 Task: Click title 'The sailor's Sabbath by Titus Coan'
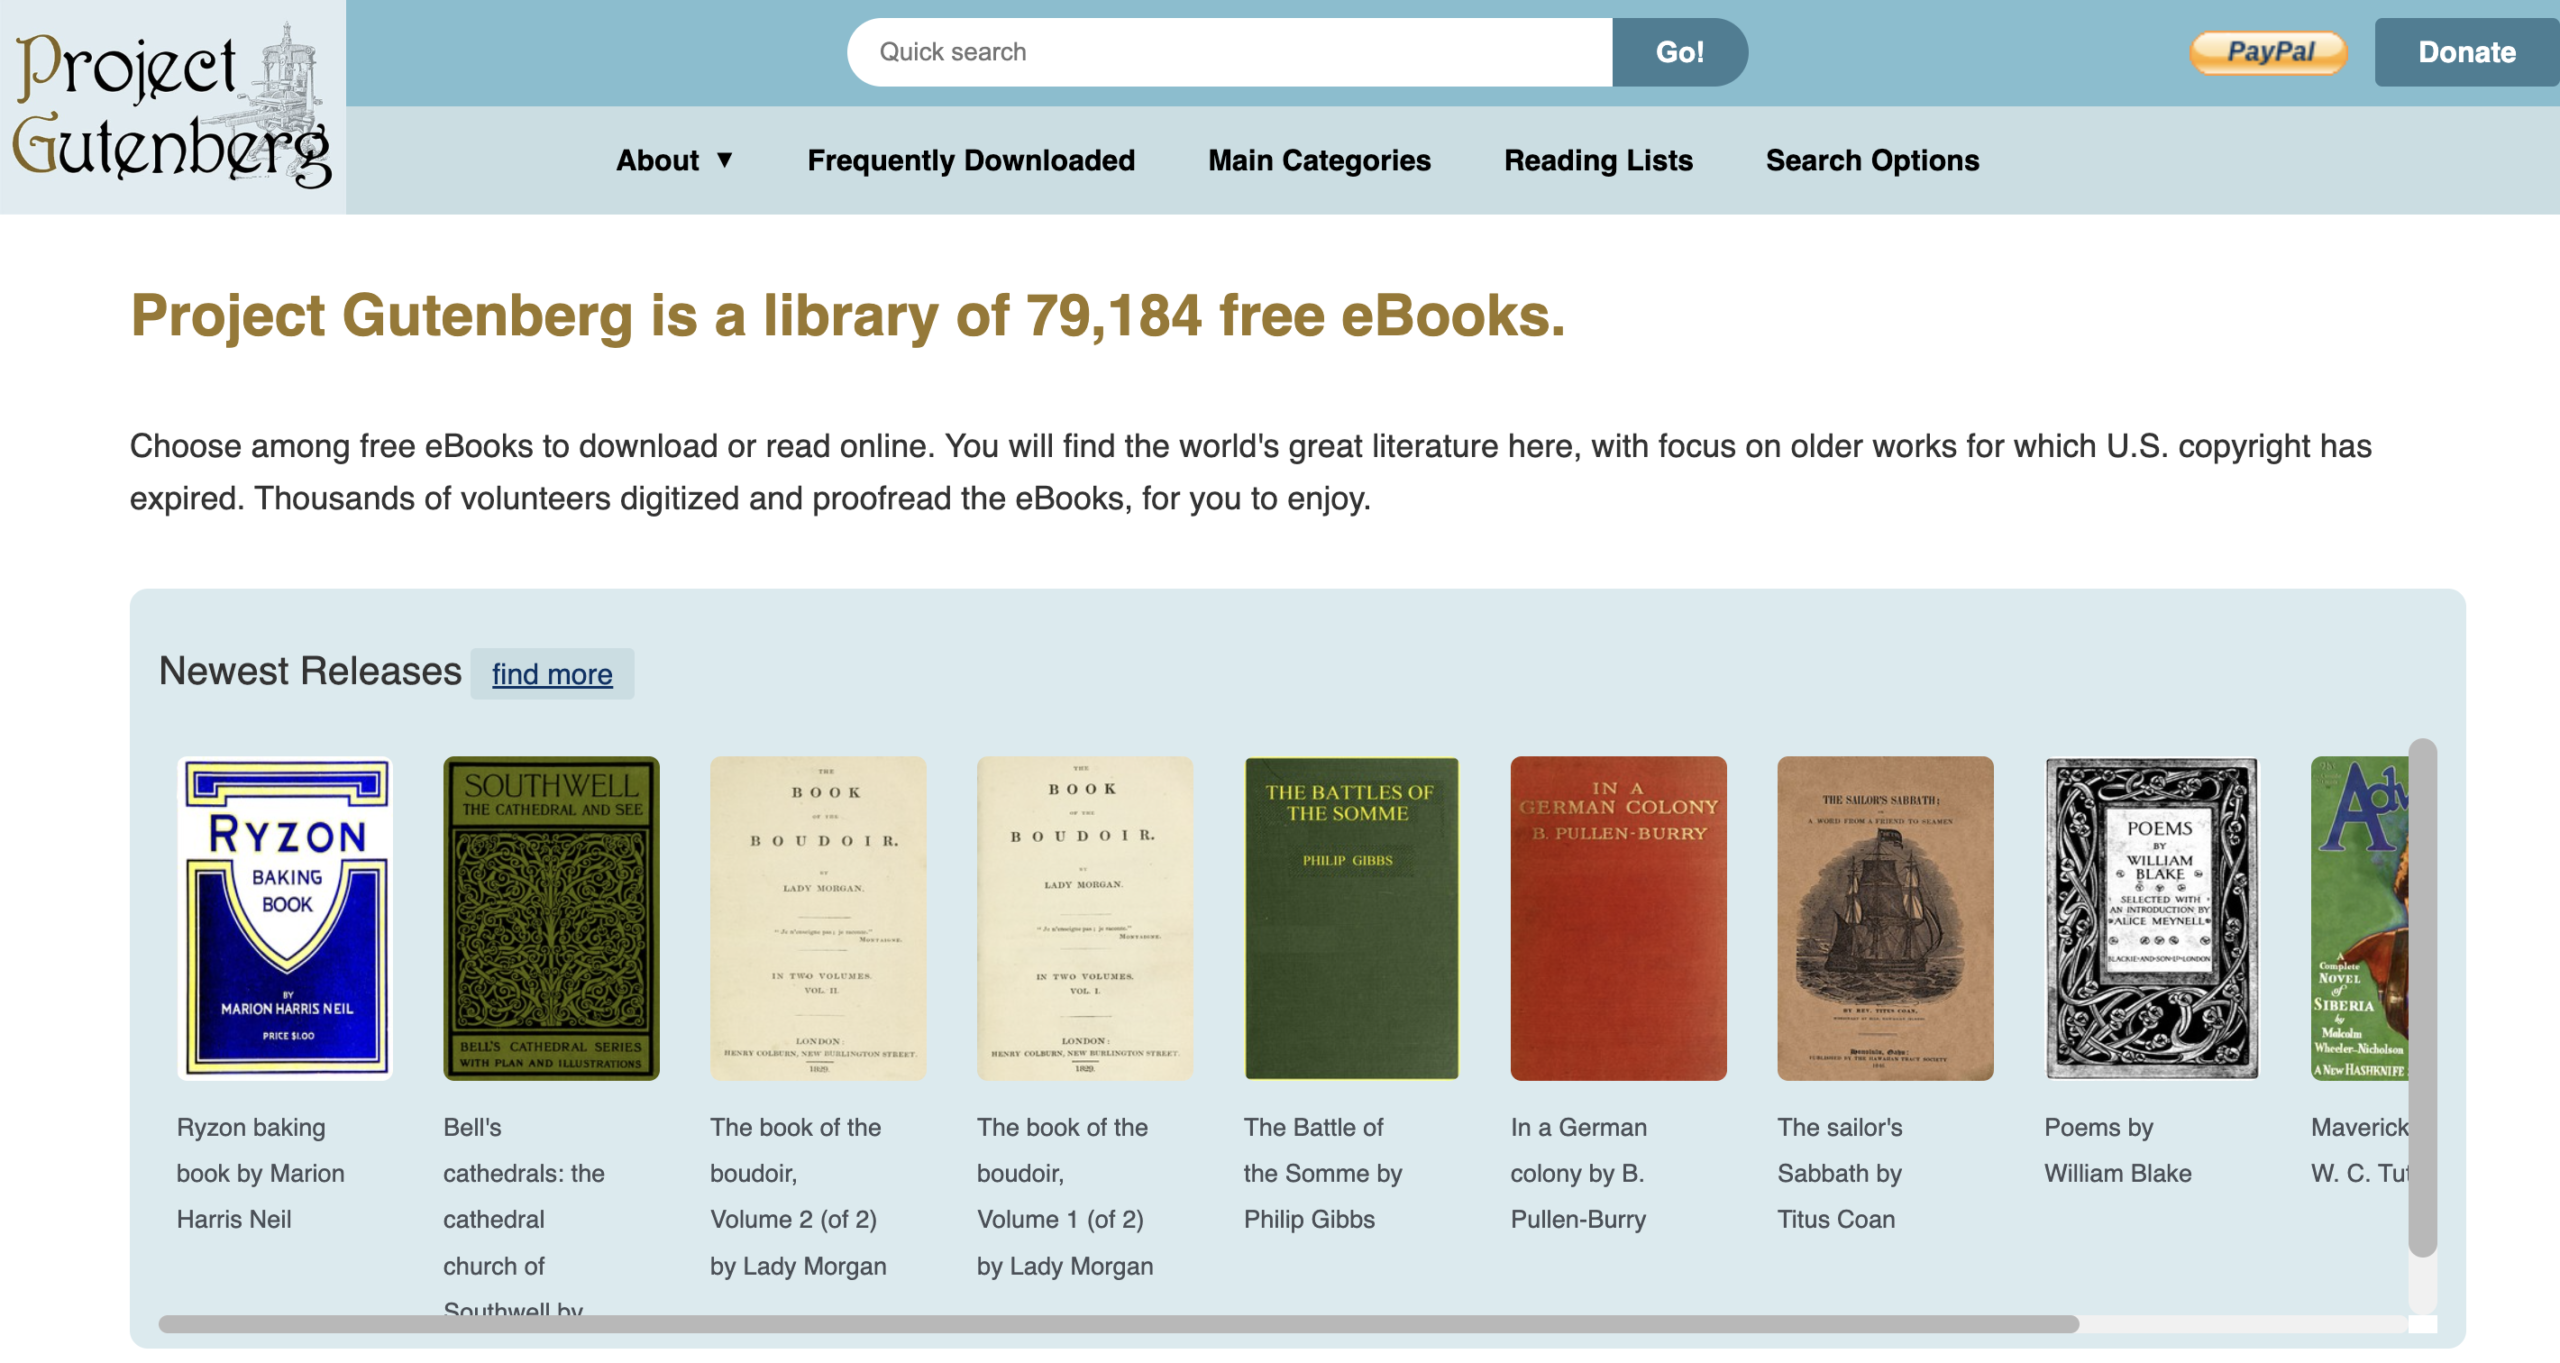click(1840, 1173)
